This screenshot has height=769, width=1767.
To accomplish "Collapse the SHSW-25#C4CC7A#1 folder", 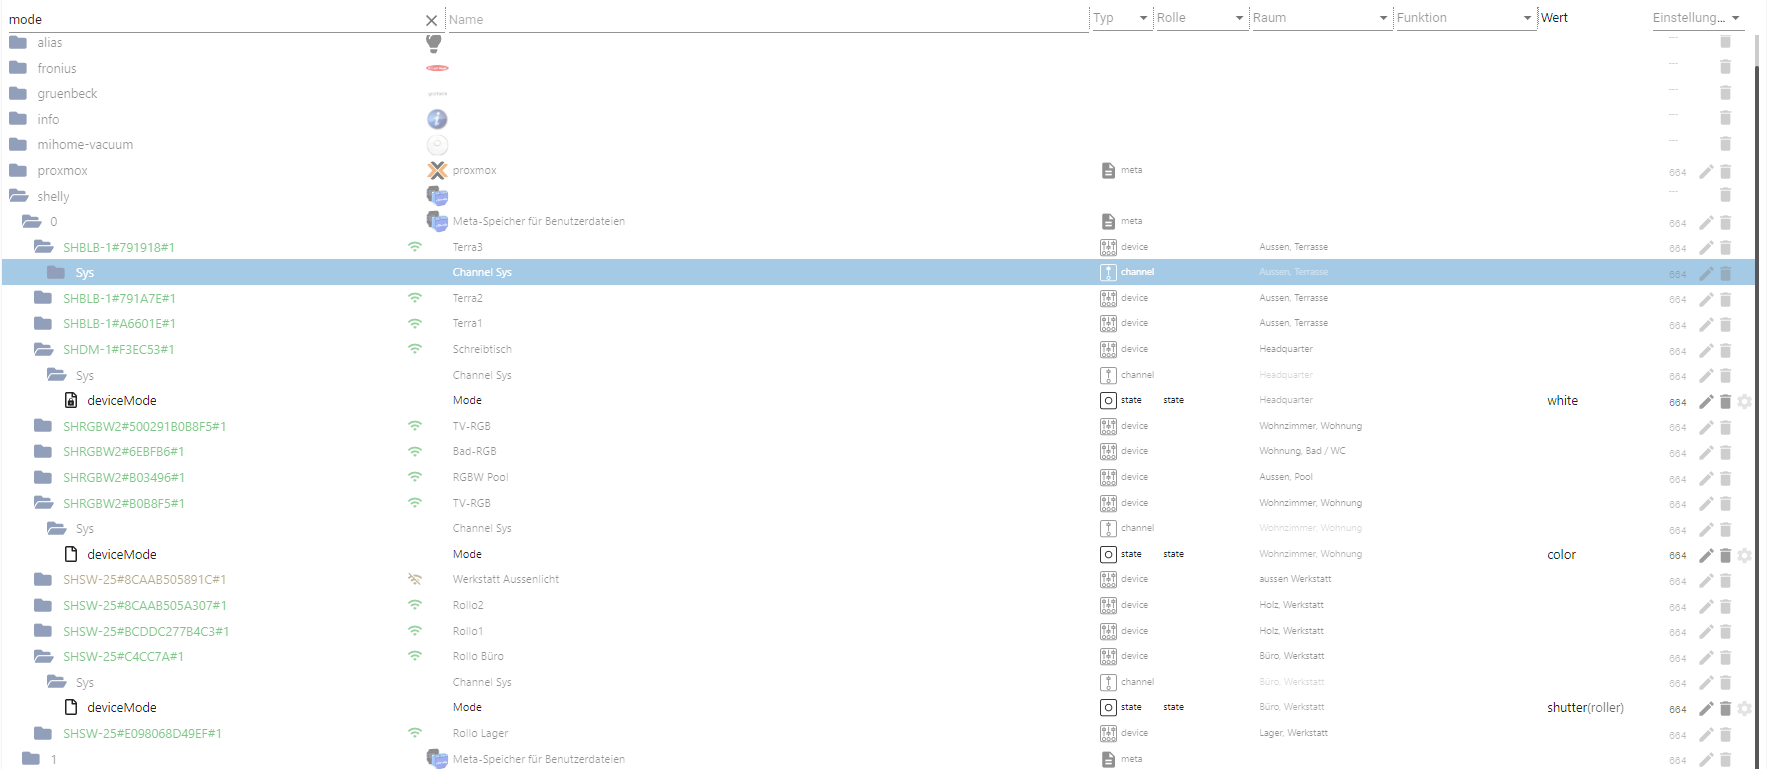I will (43, 656).
